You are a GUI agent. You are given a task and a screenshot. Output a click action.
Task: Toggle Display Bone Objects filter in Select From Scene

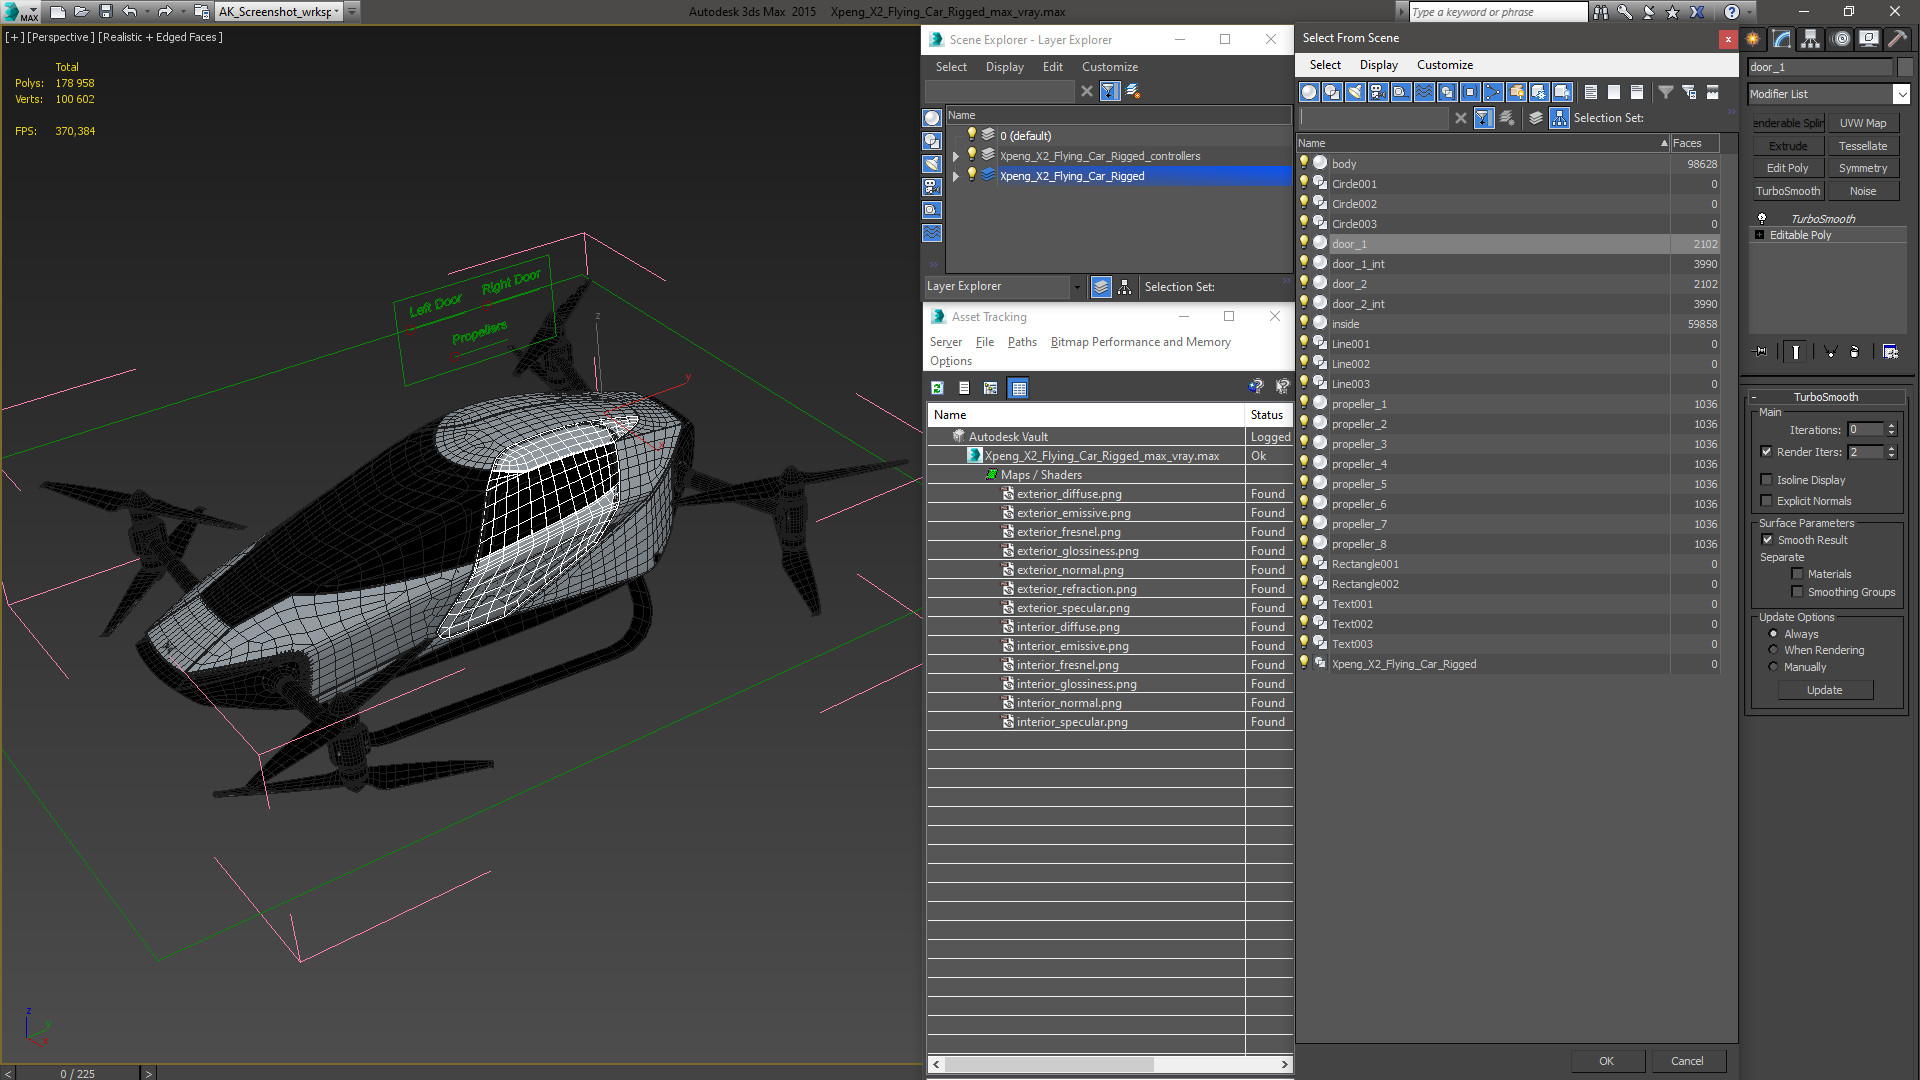[1493, 92]
